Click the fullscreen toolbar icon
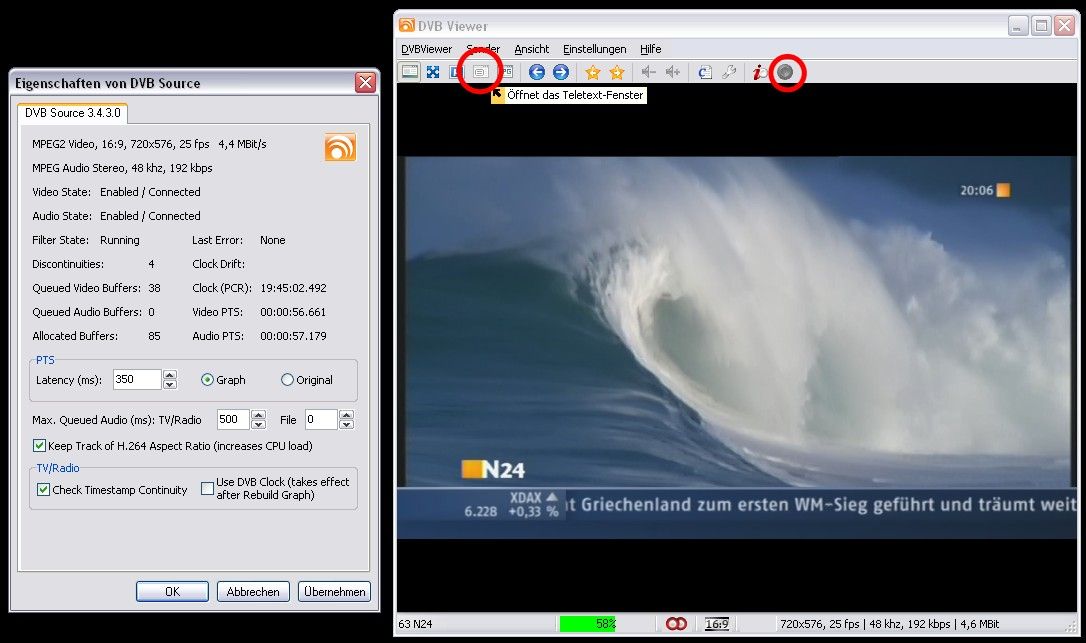Viewport: 1086px width, 643px height. (434, 72)
